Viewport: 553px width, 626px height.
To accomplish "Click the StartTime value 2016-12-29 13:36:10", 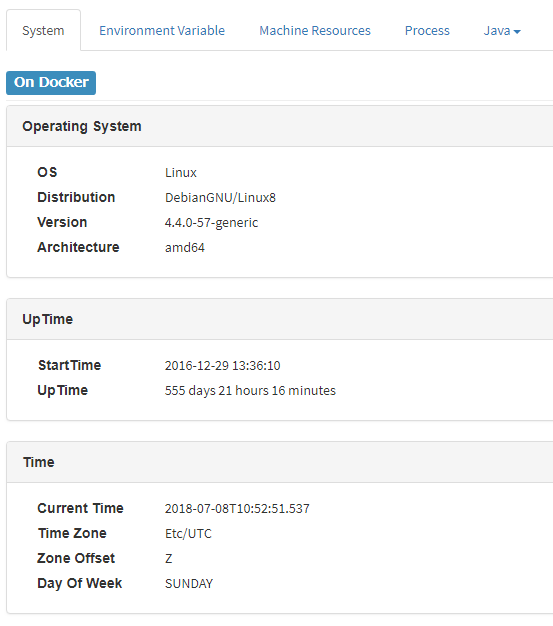I will coord(222,366).
